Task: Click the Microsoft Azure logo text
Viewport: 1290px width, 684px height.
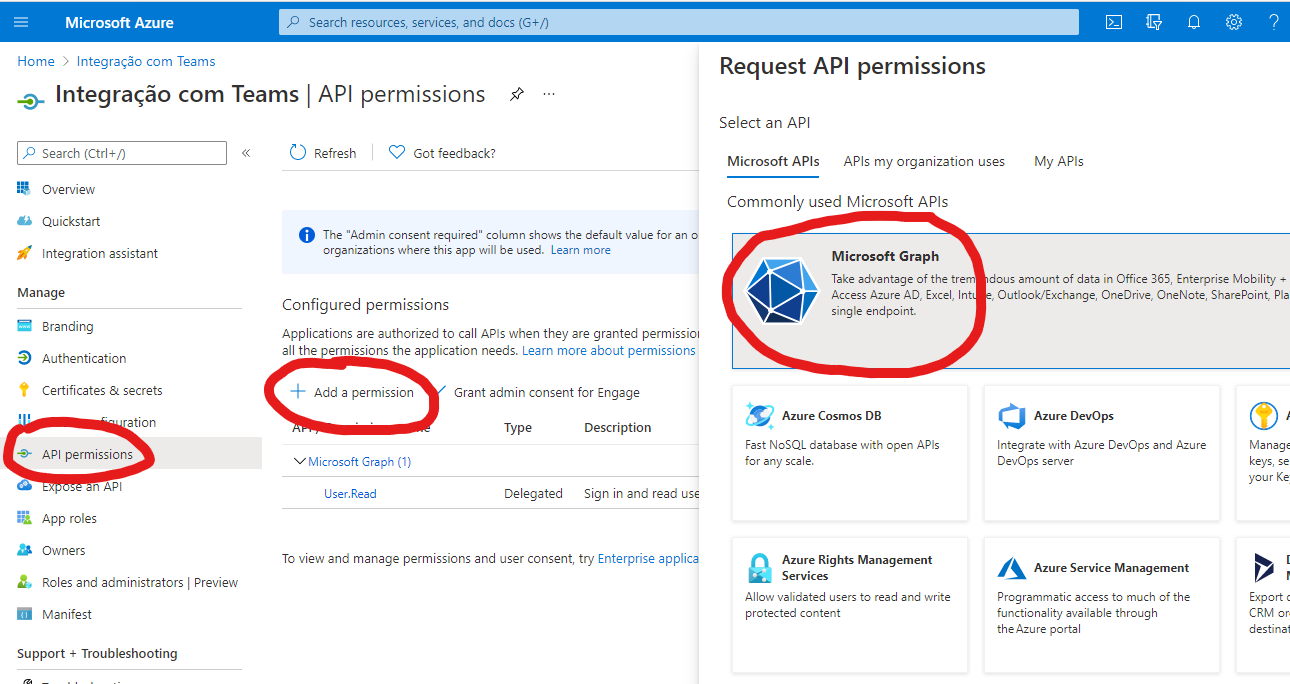Action: point(119,22)
